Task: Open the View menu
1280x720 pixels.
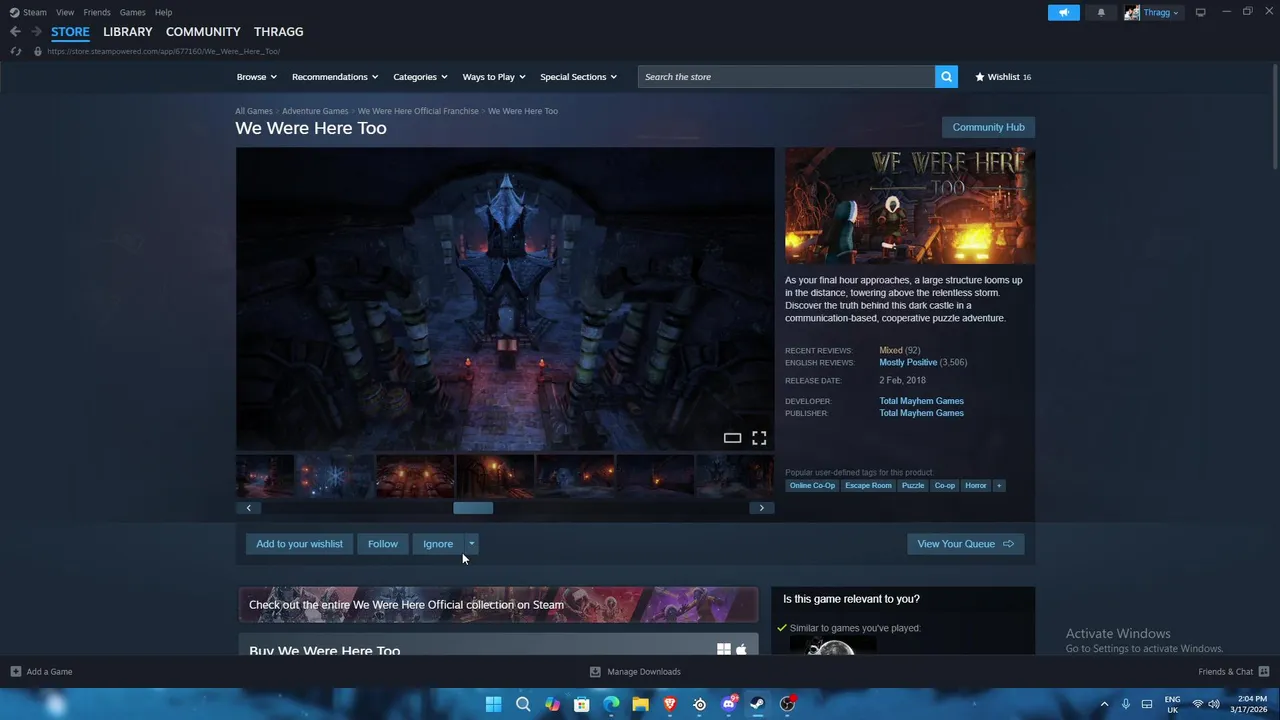Action: click(65, 13)
